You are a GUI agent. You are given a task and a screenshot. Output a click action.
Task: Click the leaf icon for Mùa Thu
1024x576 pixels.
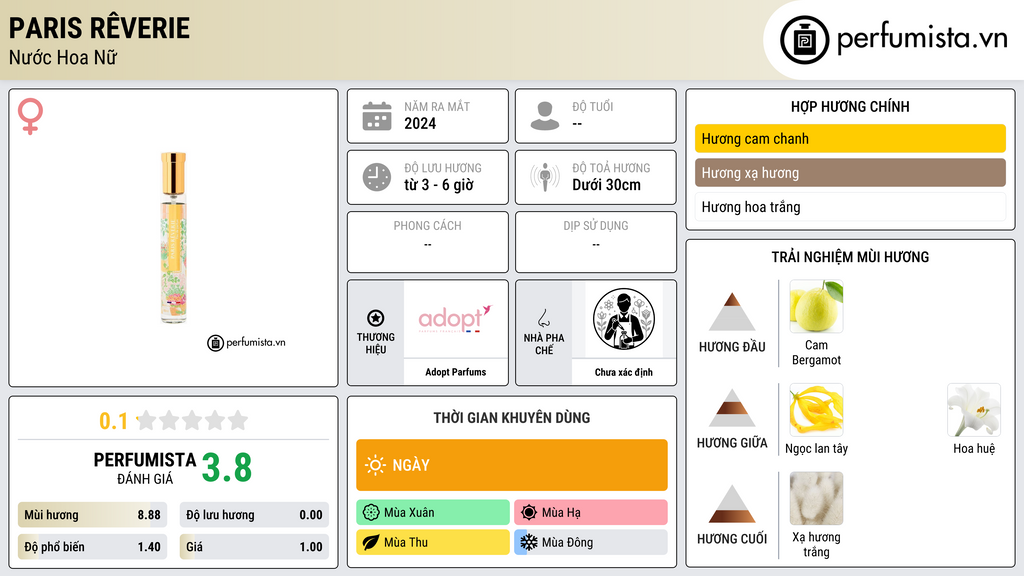click(371, 542)
